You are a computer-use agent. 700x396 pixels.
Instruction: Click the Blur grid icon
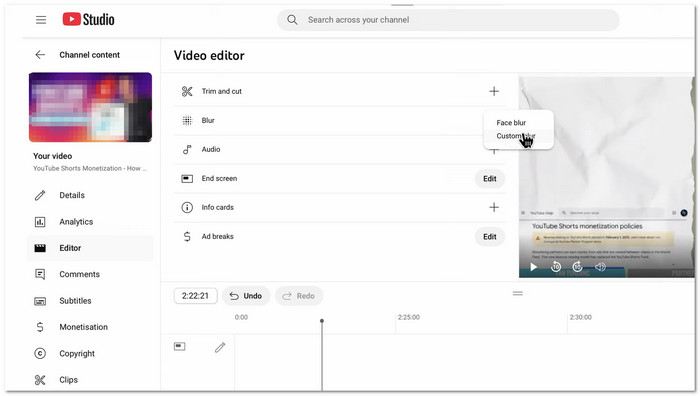(x=187, y=121)
